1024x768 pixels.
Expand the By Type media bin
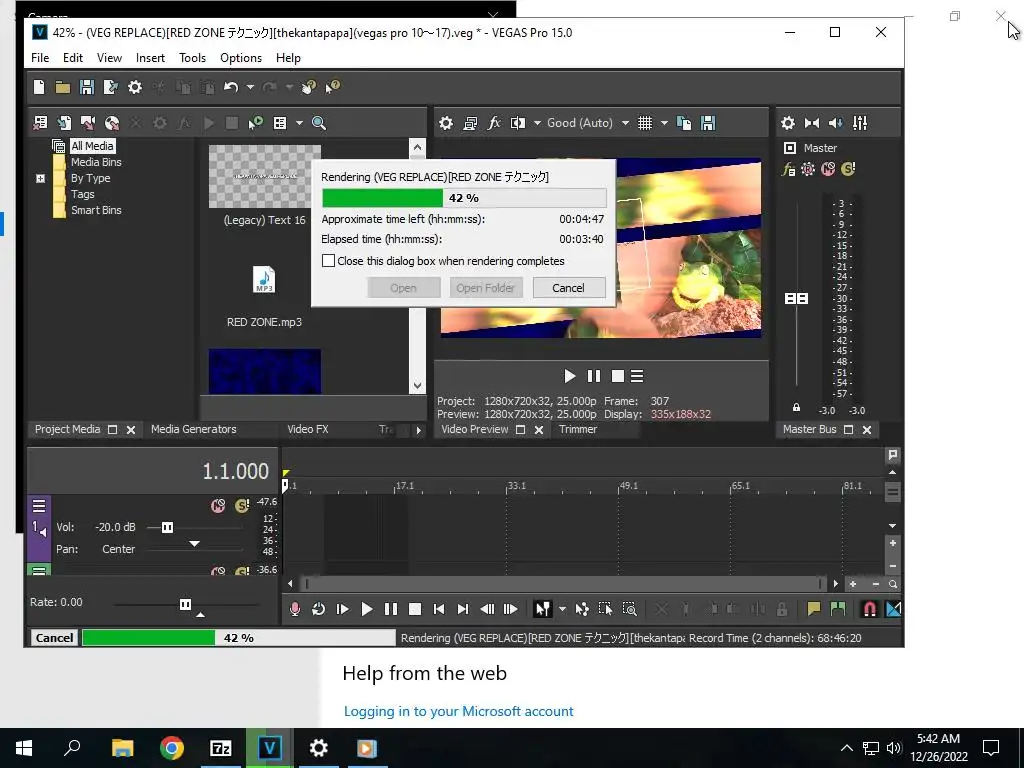point(40,178)
